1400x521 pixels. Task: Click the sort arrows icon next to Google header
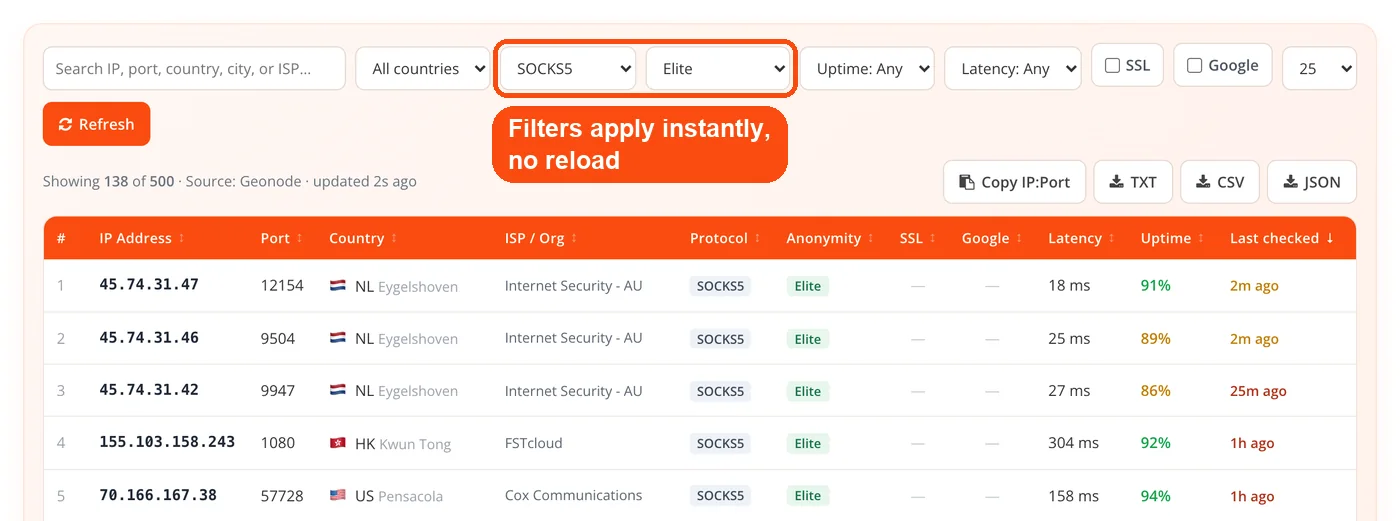(x=1019, y=239)
